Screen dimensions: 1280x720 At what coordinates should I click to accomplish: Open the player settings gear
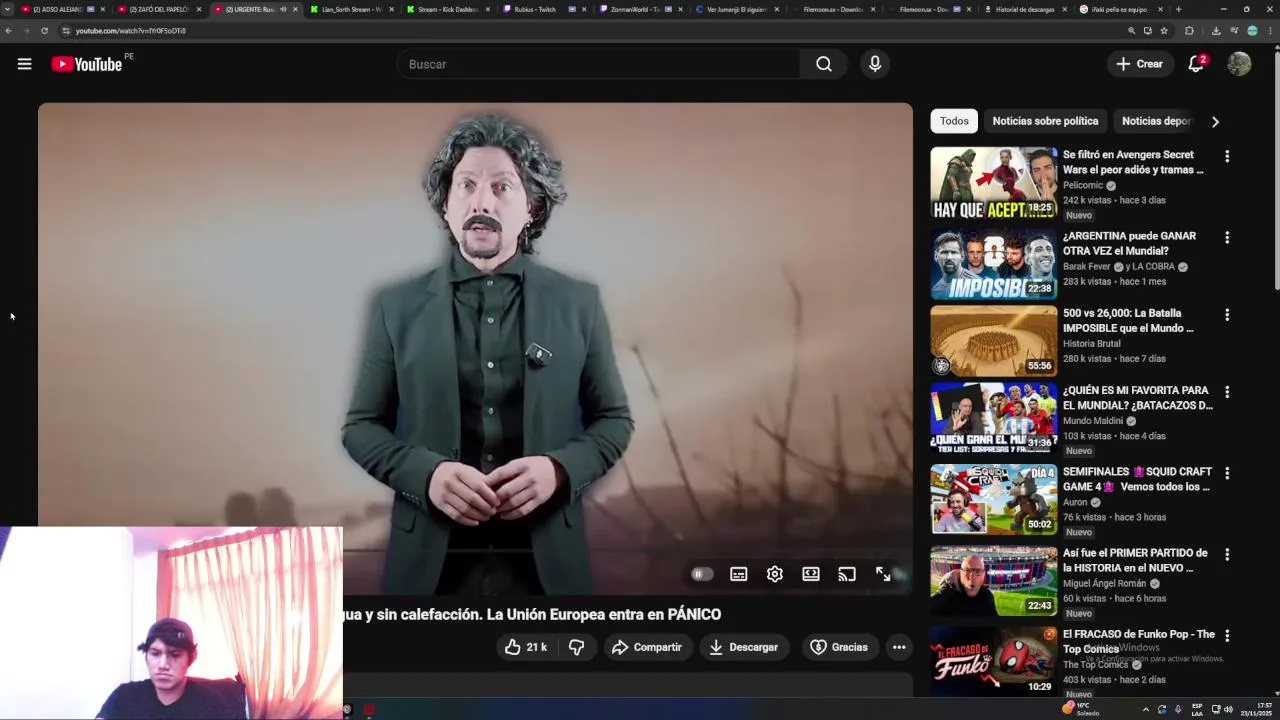(775, 574)
